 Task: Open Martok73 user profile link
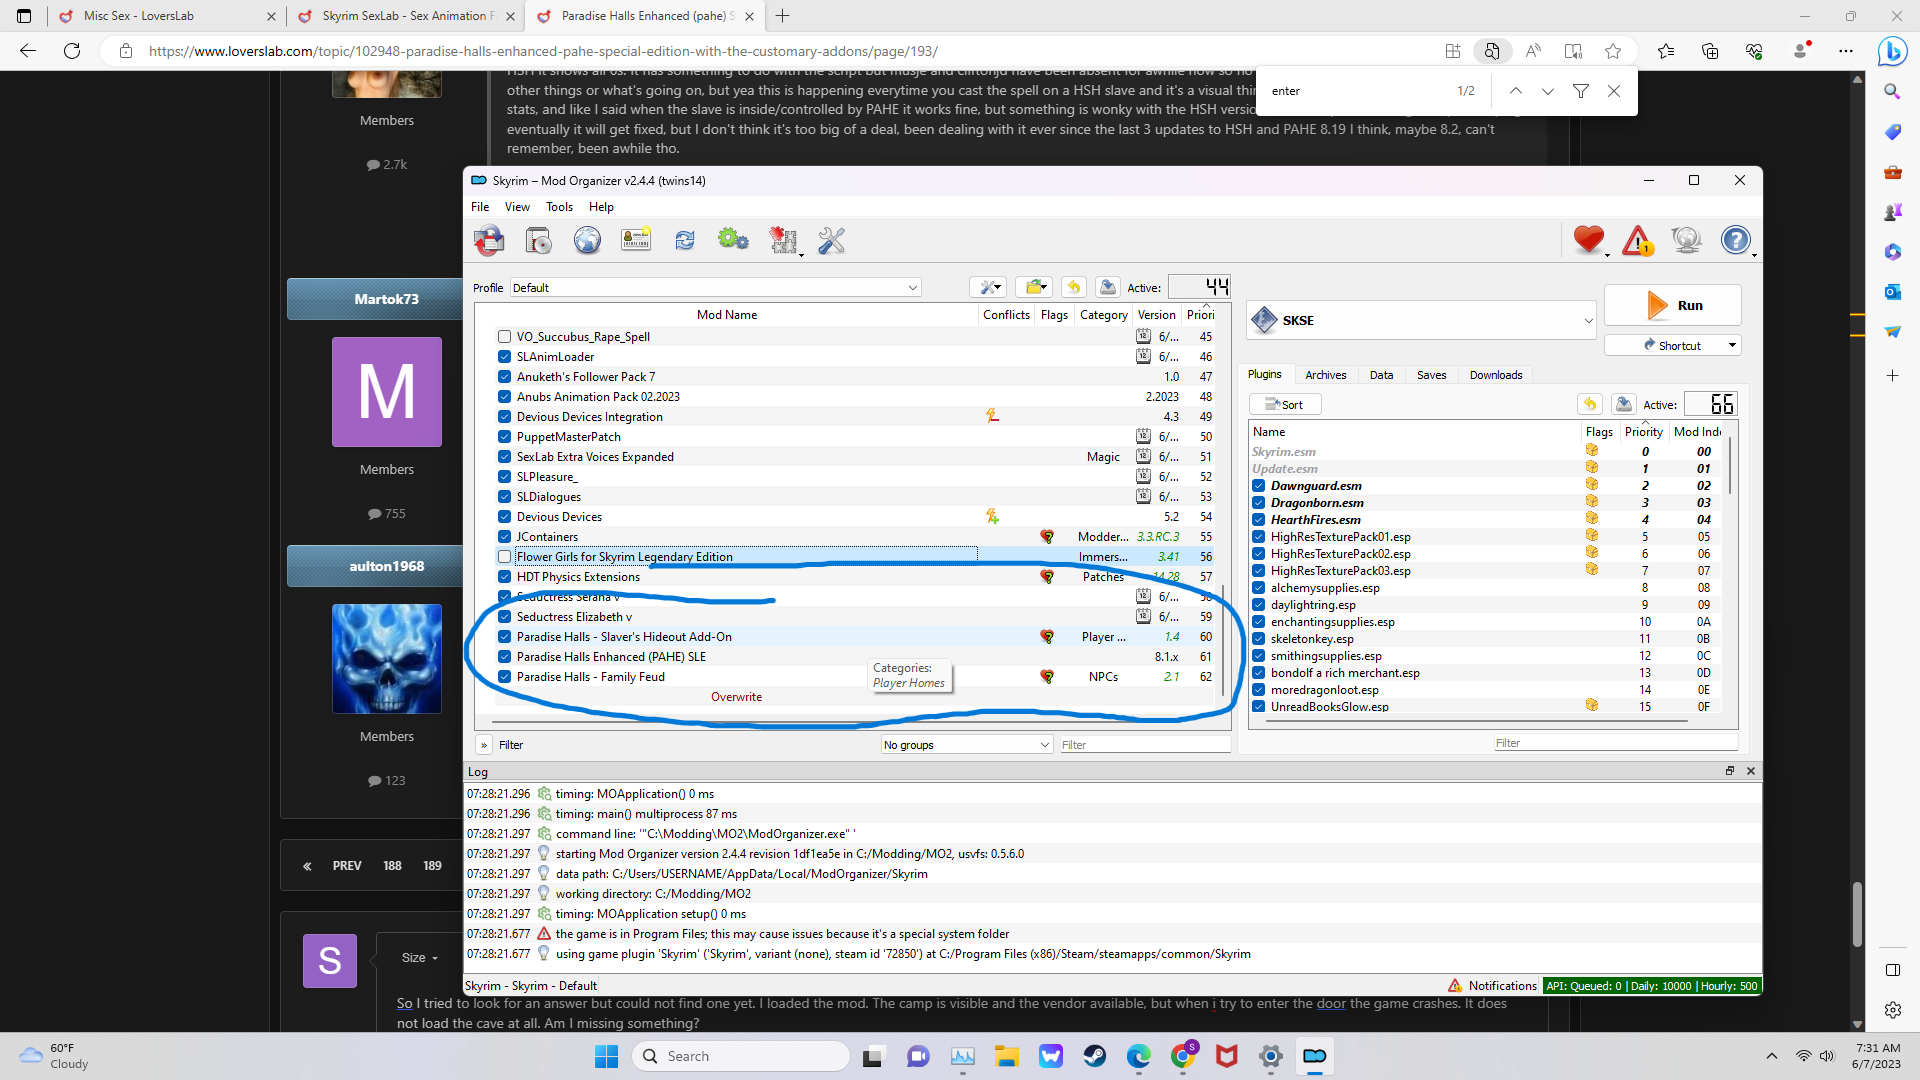point(387,299)
